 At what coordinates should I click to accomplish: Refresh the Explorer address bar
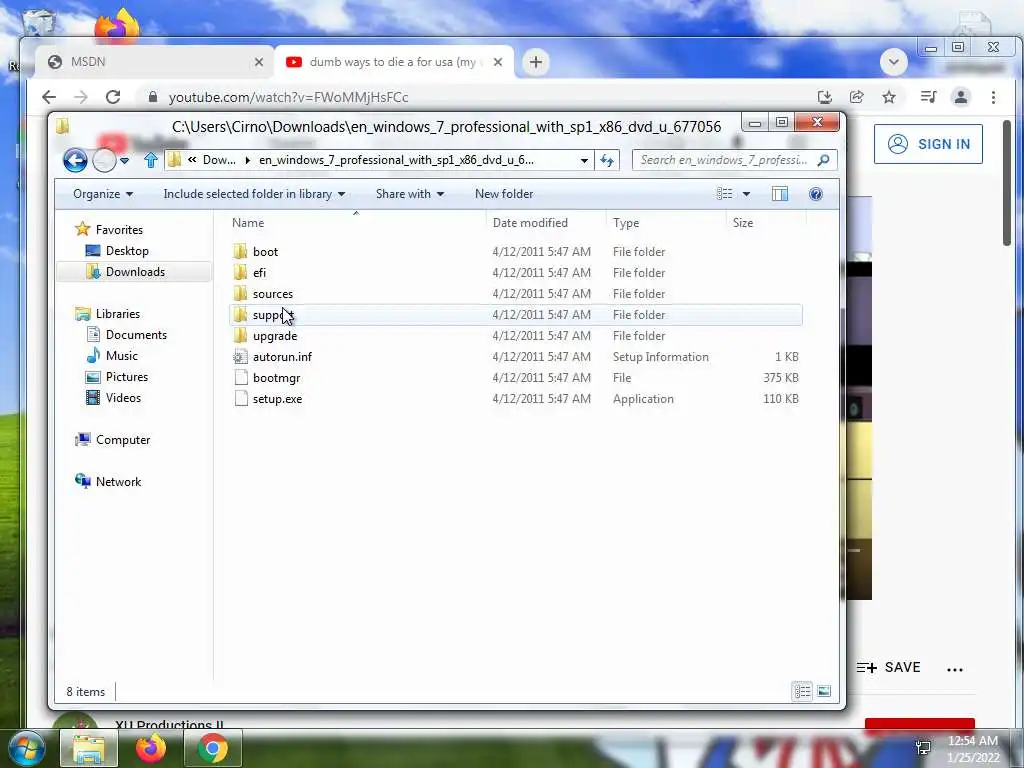pyautogui.click(x=607, y=160)
